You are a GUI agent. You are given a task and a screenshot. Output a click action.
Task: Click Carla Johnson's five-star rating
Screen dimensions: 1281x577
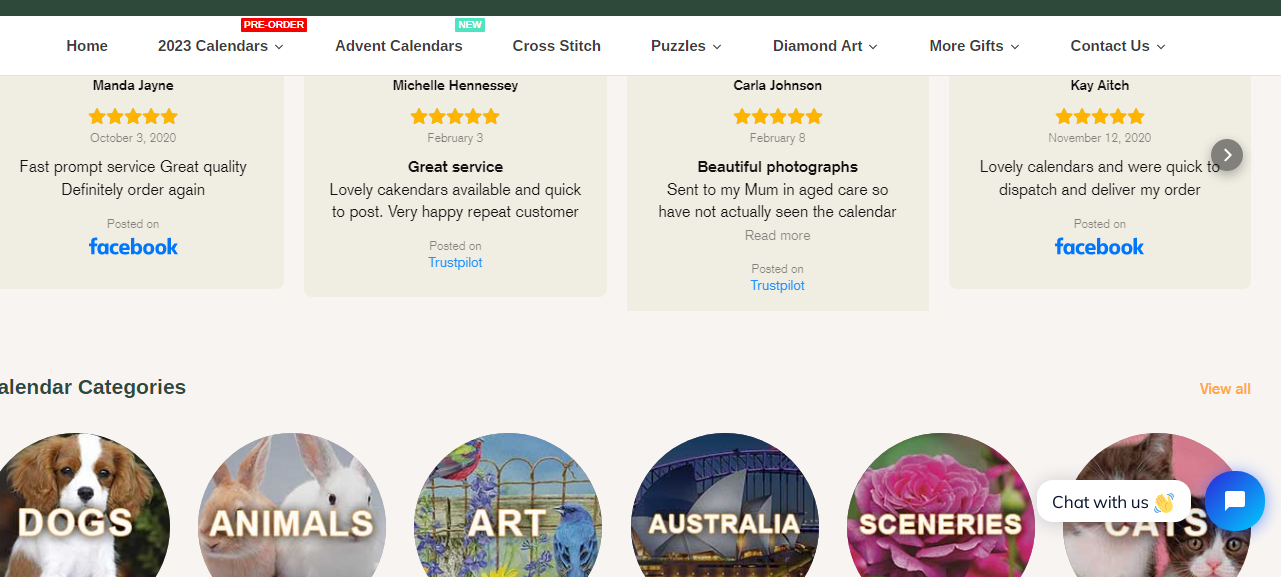tap(777, 117)
